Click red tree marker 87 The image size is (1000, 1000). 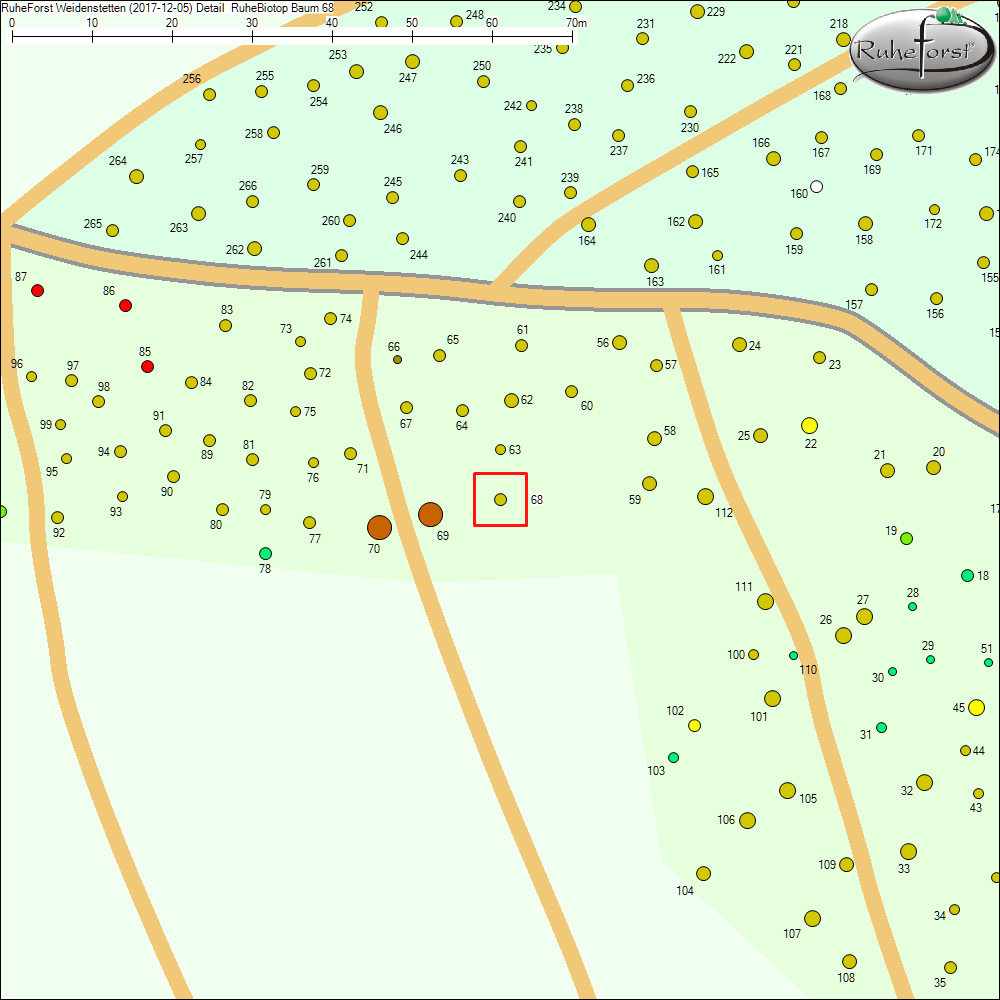point(38,290)
